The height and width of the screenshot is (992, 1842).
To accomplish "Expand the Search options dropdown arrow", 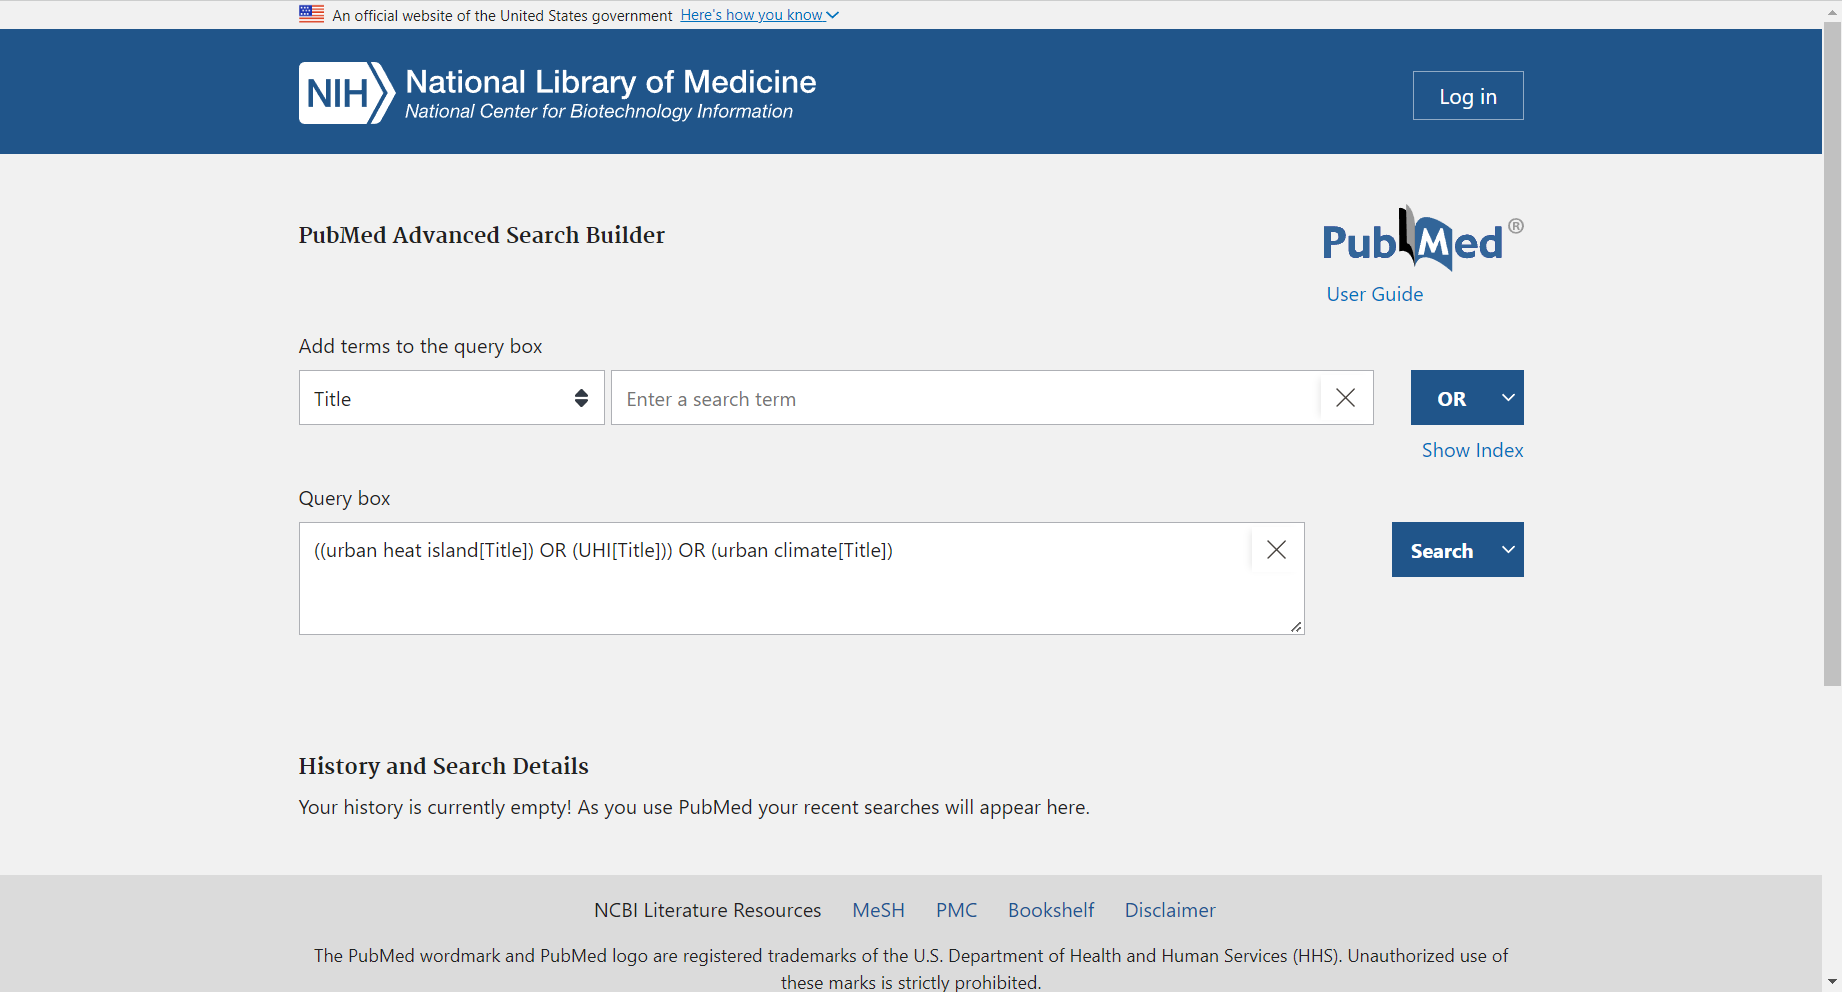I will click(x=1508, y=550).
